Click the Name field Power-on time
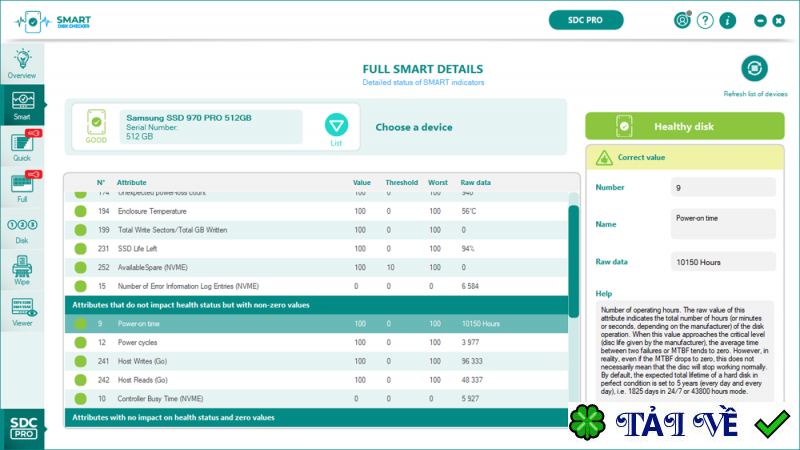Image resolution: width=800 pixels, height=450 pixels. [x=723, y=223]
